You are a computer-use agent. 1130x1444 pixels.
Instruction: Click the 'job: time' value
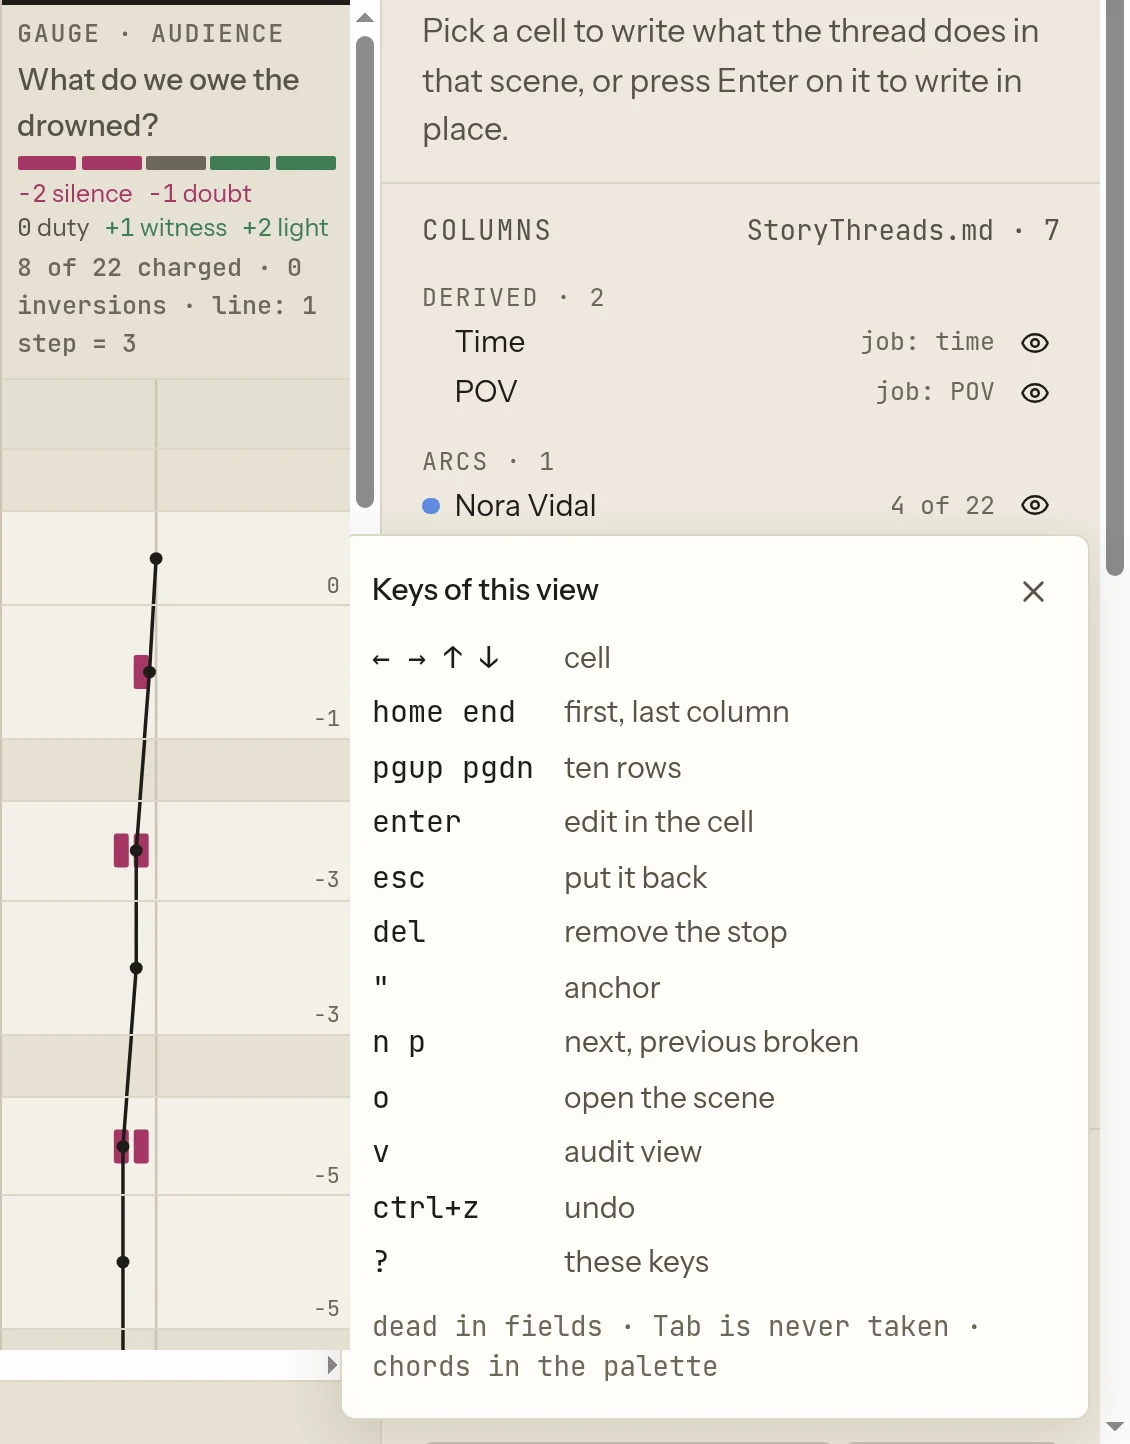[x=927, y=342]
